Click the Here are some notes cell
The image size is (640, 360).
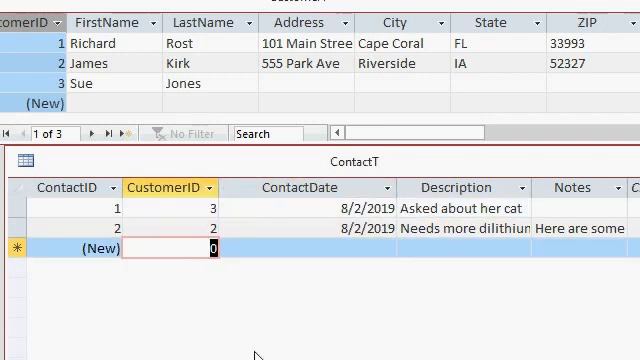coord(579,228)
